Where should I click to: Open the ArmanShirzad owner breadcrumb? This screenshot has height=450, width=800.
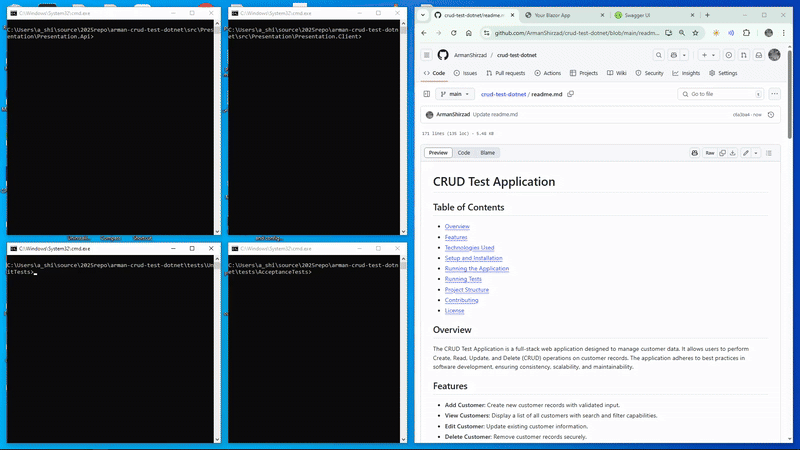[470, 55]
